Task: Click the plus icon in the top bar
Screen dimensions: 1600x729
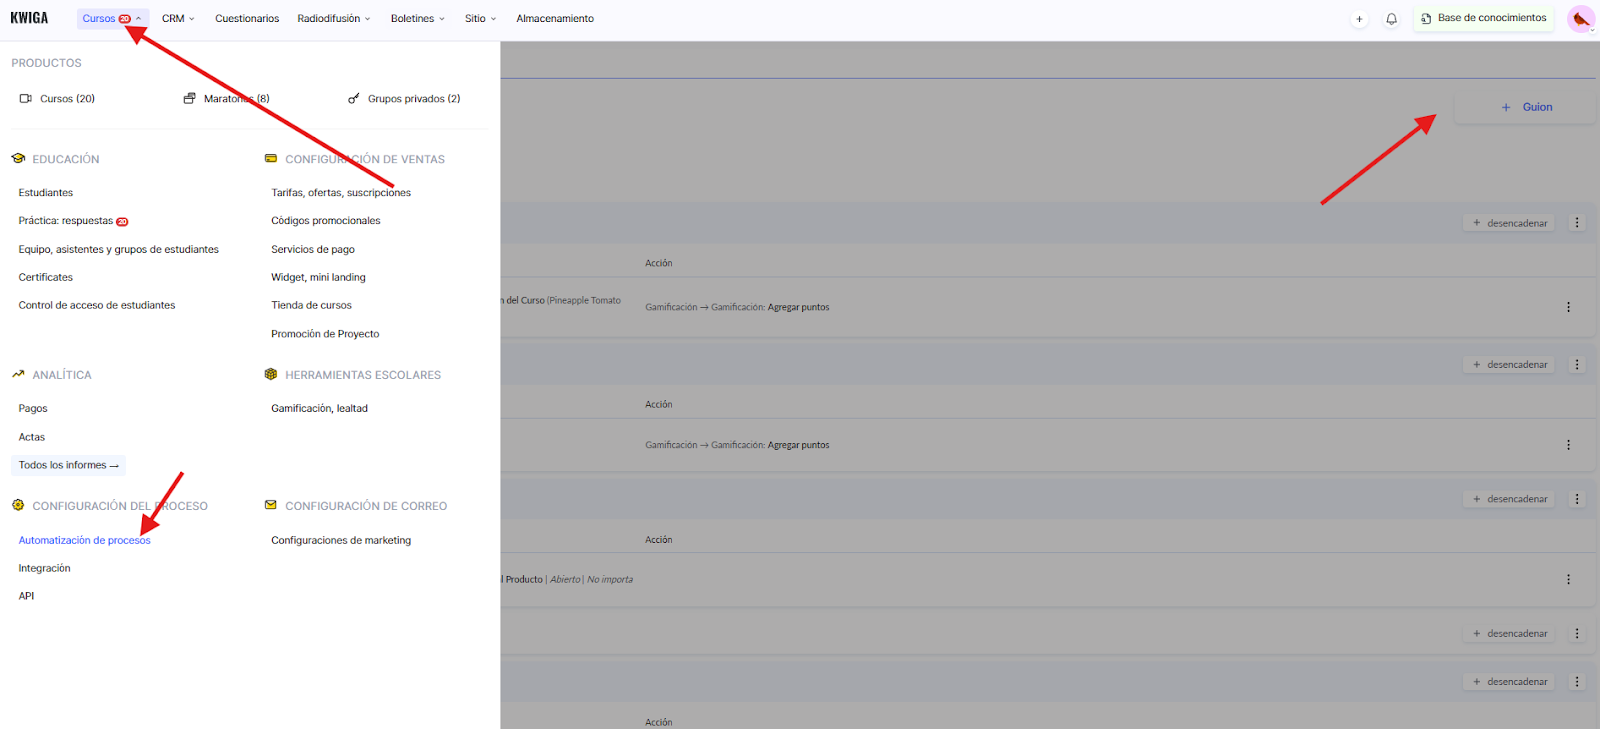Action: [1359, 19]
